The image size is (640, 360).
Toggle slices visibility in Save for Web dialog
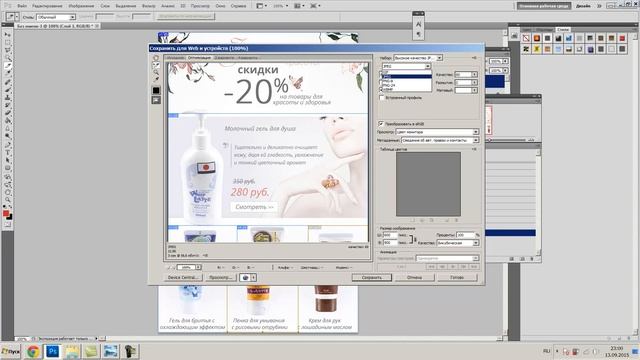(x=156, y=100)
